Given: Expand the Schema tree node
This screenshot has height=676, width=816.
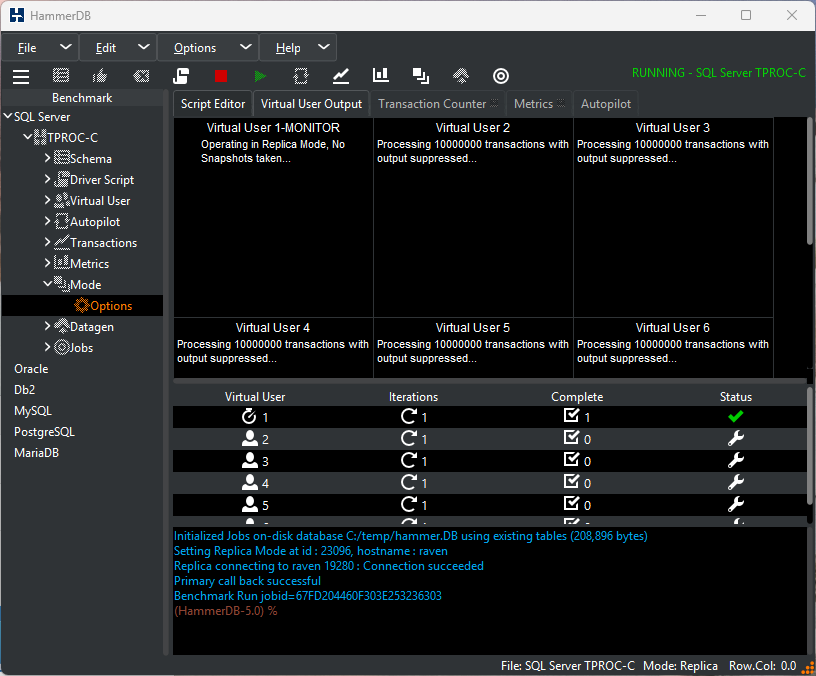Looking at the screenshot, I should point(47,158).
